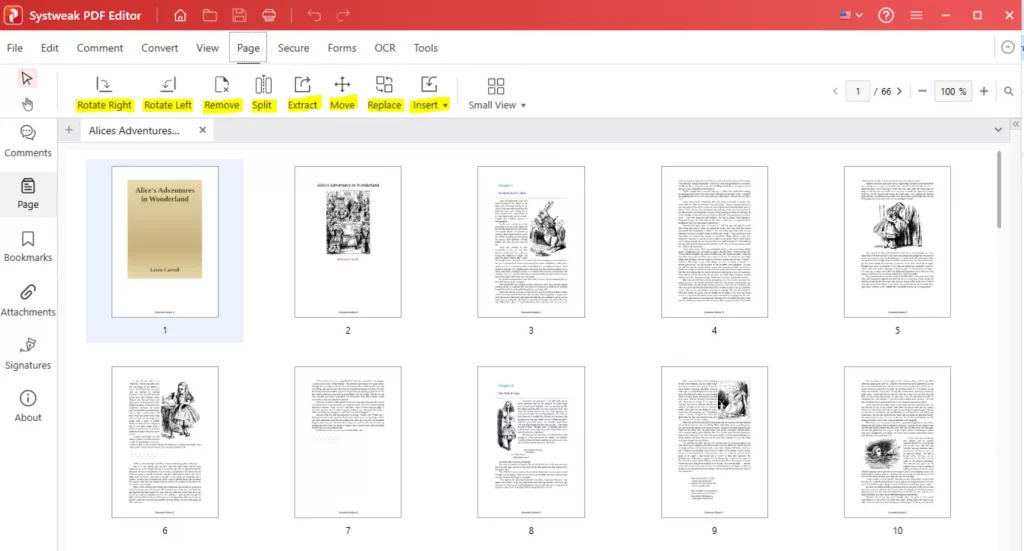Viewport: 1024px width, 551px height.
Task: Open the View menu
Action: coord(208,48)
